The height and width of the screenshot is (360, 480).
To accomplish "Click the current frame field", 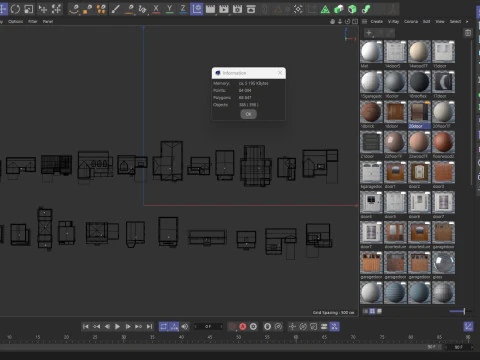I will pos(208,326).
